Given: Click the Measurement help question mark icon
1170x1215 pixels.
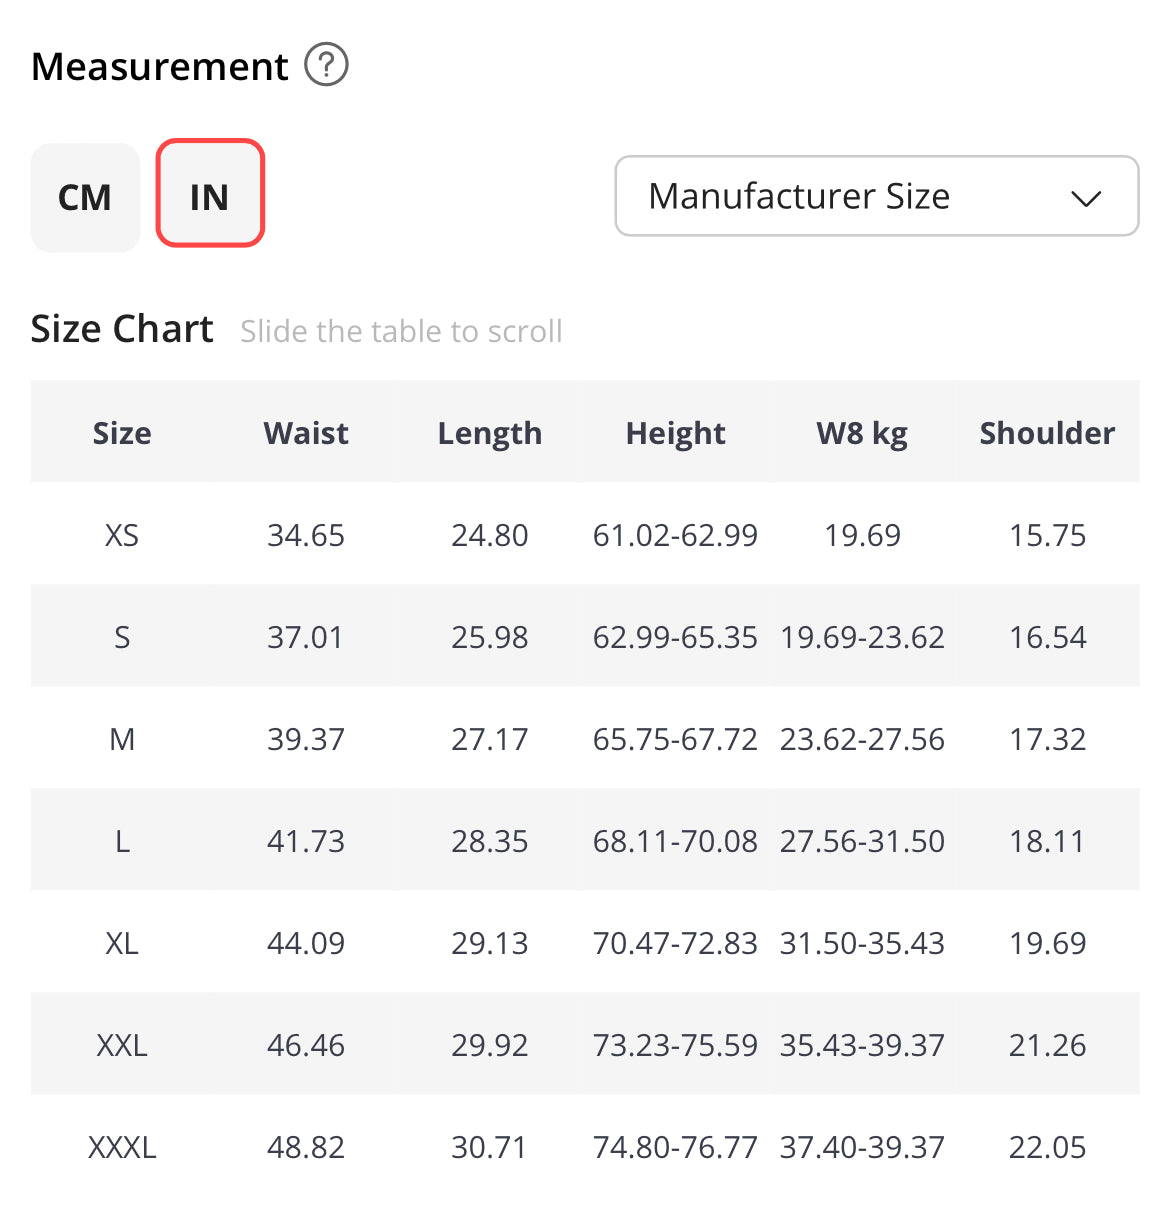Looking at the screenshot, I should click(326, 66).
